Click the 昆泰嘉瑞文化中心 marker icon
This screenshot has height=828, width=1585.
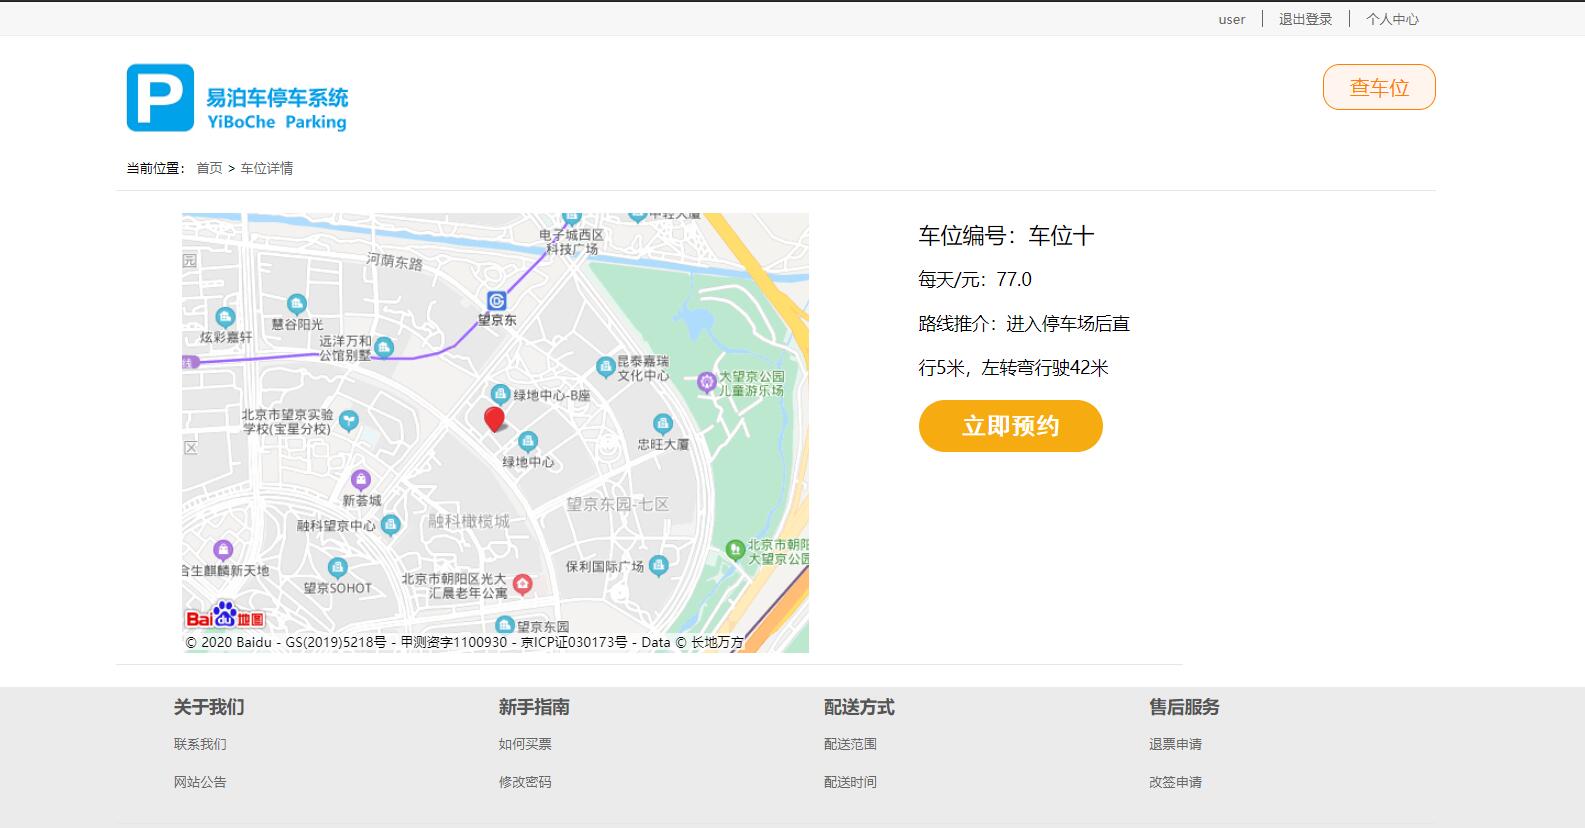tap(605, 367)
